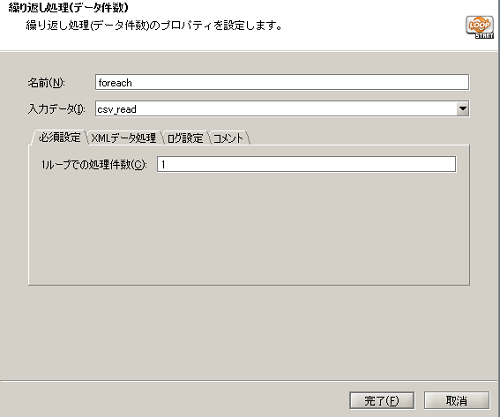Confirm with the 完了(F) button
This screenshot has width=500, height=417.
point(382,400)
